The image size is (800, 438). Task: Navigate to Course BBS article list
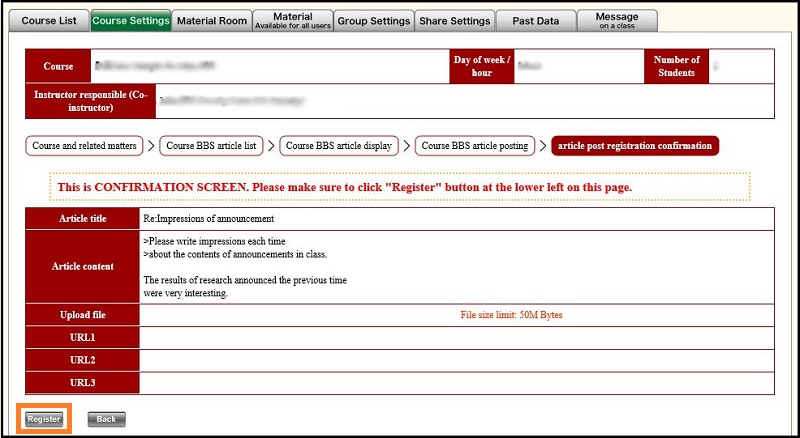(x=212, y=146)
